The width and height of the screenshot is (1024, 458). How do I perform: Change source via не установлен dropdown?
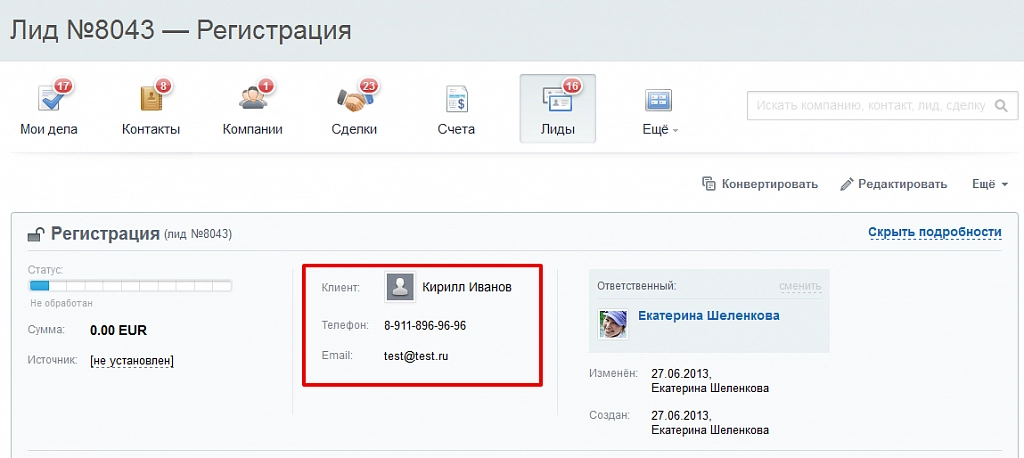(x=131, y=360)
